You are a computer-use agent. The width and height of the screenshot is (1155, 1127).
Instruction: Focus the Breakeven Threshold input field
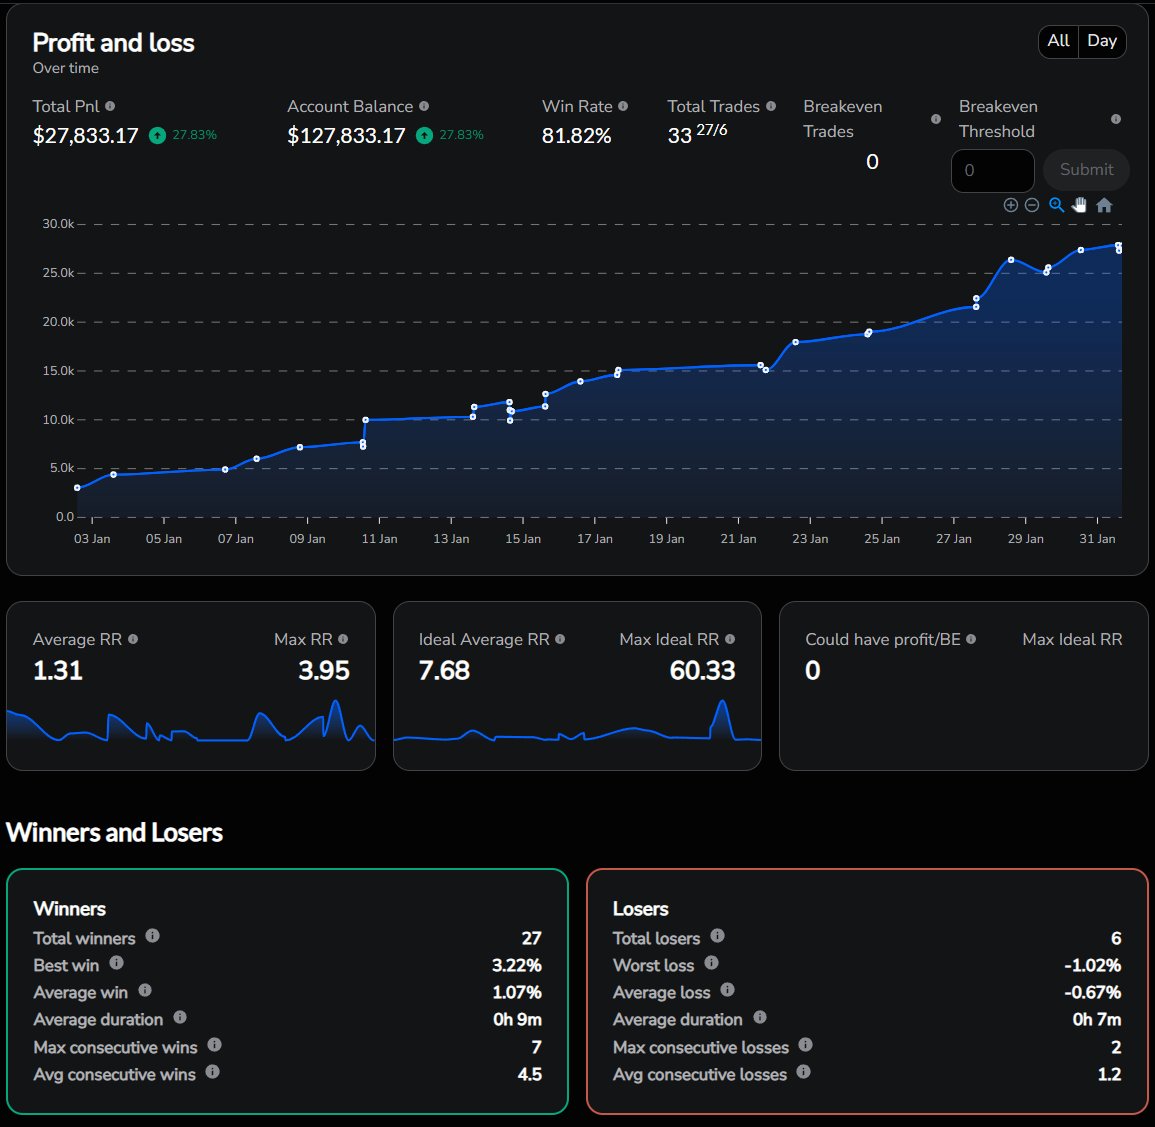[x=992, y=171]
